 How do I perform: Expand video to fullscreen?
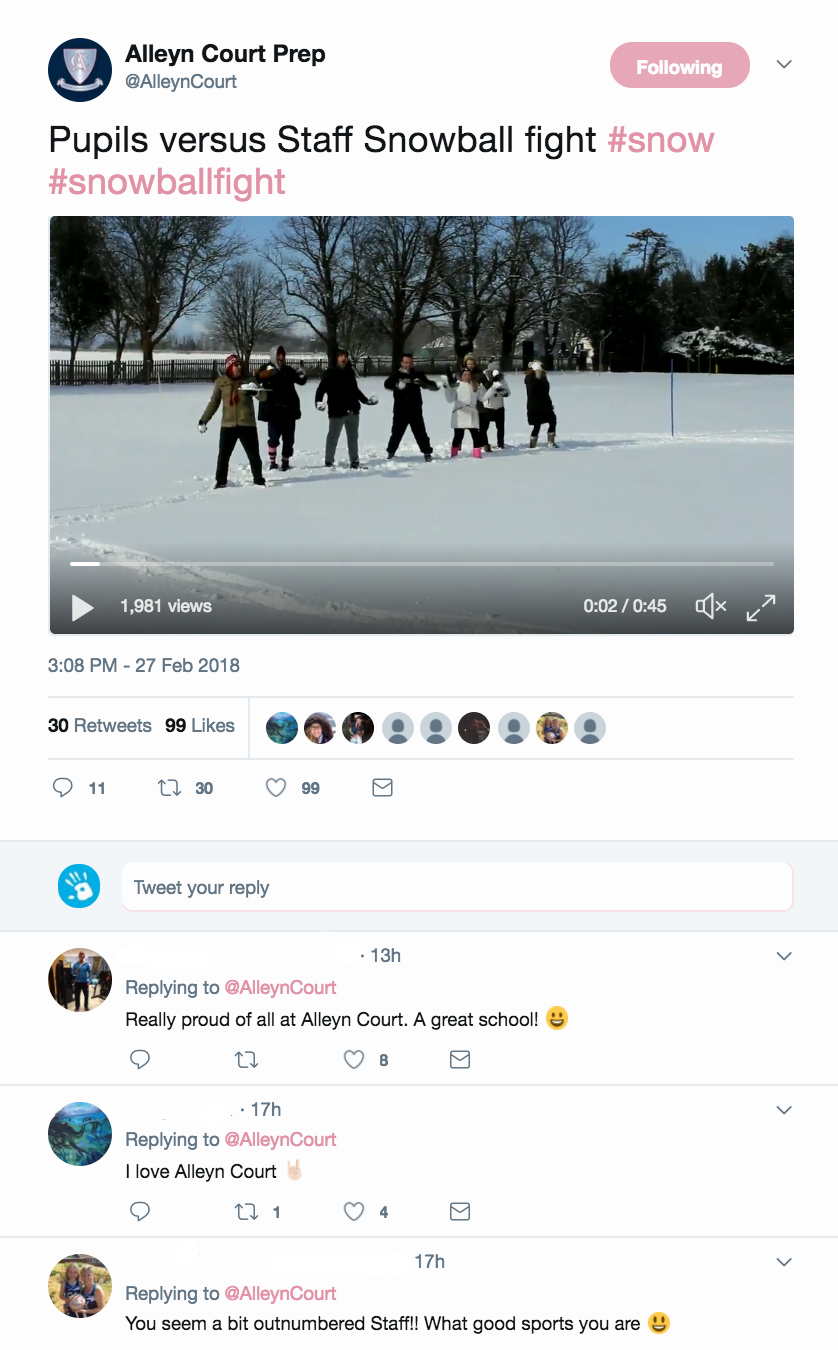[761, 606]
